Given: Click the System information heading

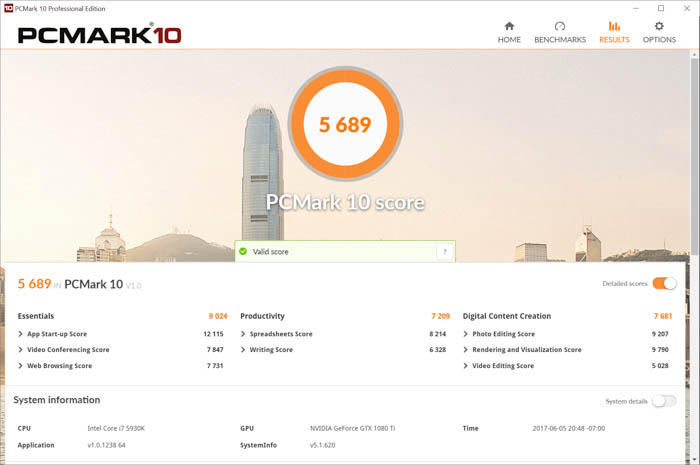Looking at the screenshot, I should pos(57,400).
